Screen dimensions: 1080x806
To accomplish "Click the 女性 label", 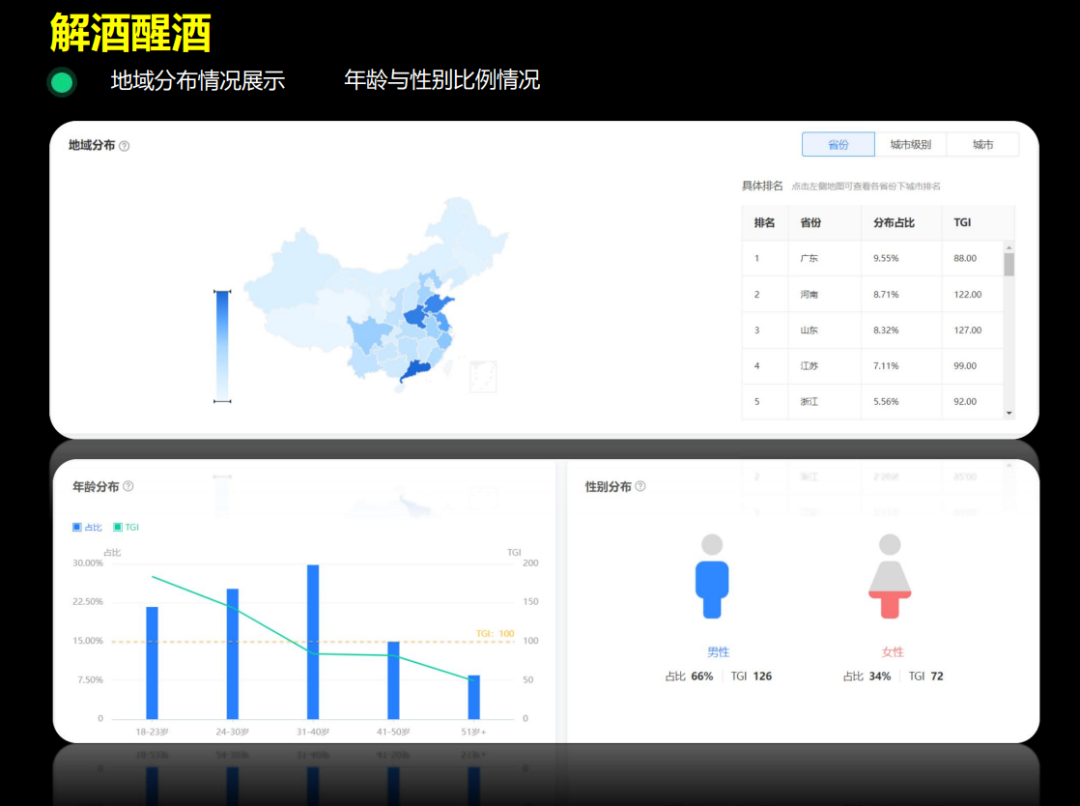I will pos(893,652).
